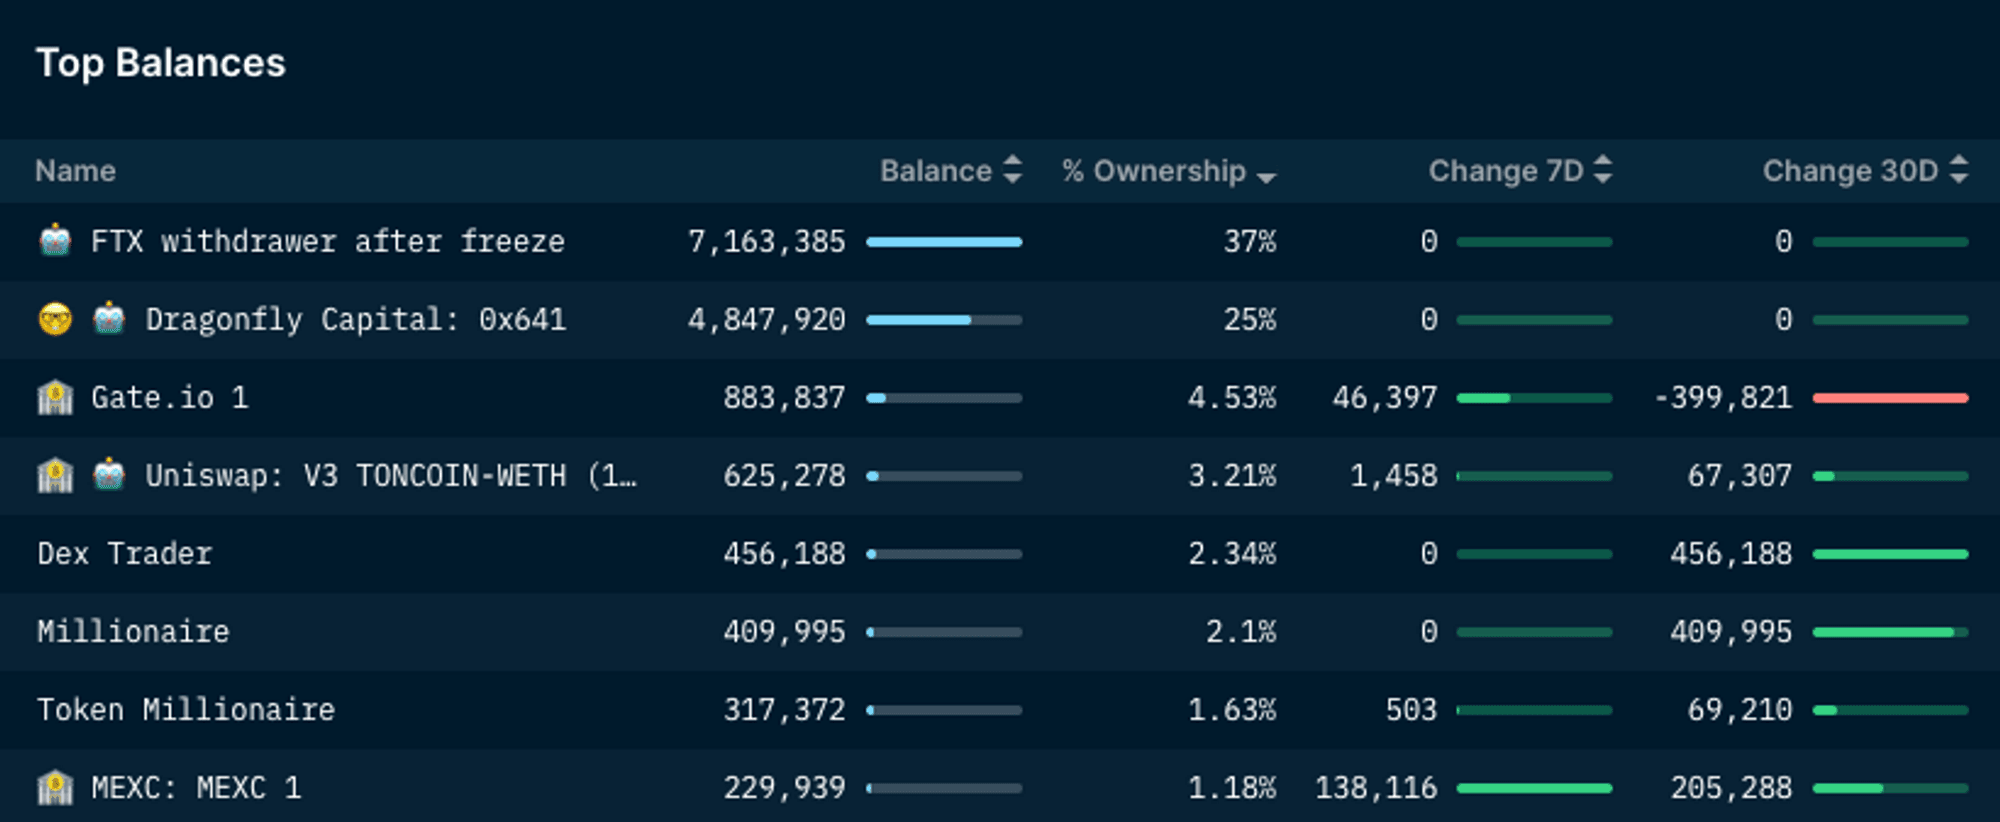2000x822 pixels.
Task: Click the 625,278 balance value
Action: (785, 475)
